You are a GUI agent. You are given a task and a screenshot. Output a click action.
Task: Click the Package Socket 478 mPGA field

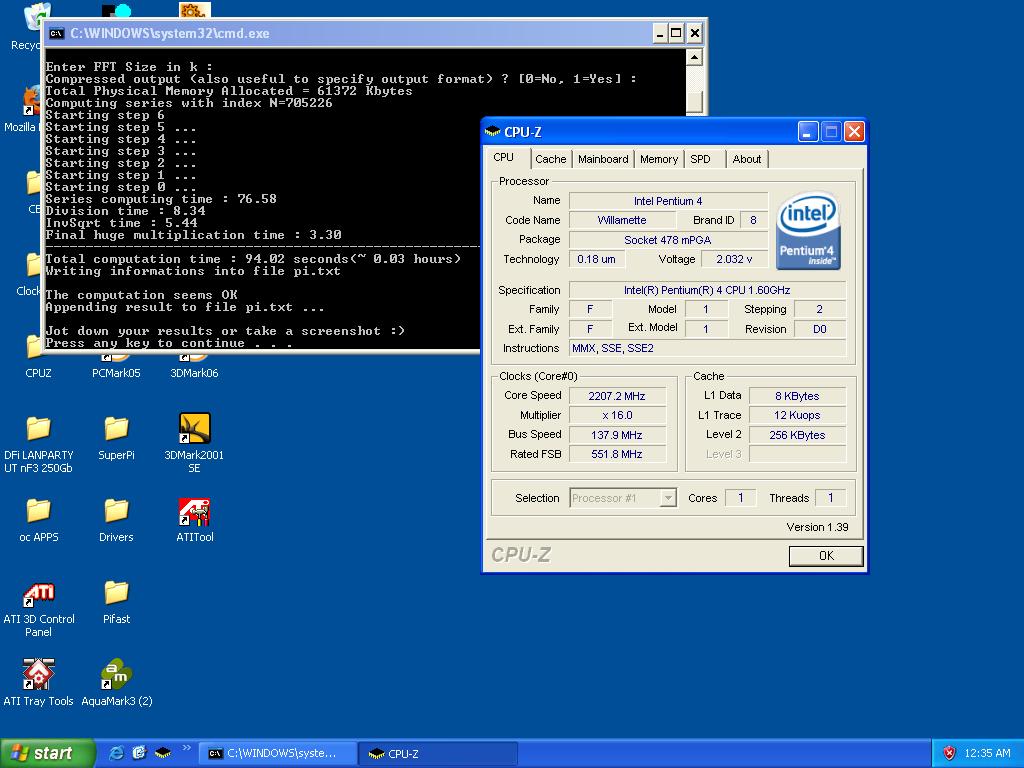tap(668, 240)
